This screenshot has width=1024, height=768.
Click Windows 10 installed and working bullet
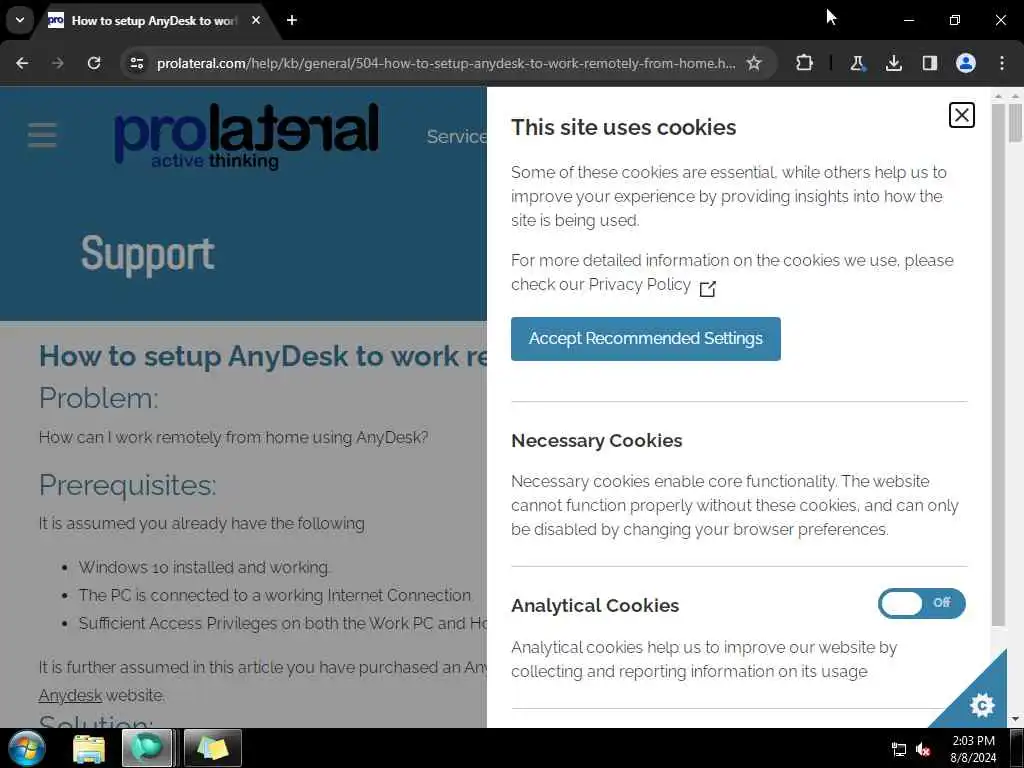pyautogui.click(x=204, y=568)
